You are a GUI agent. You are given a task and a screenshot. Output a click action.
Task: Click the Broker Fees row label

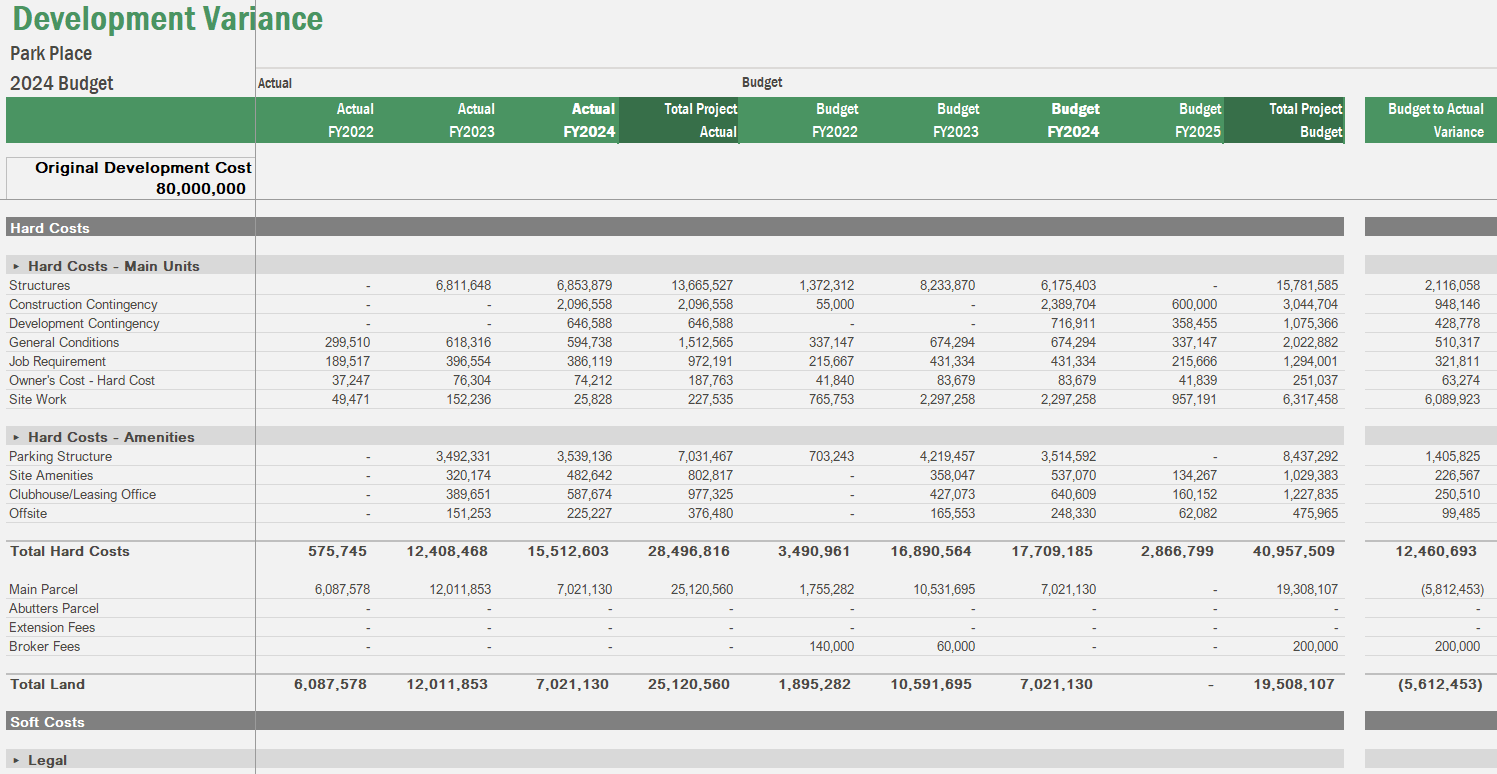pyautogui.click(x=45, y=646)
